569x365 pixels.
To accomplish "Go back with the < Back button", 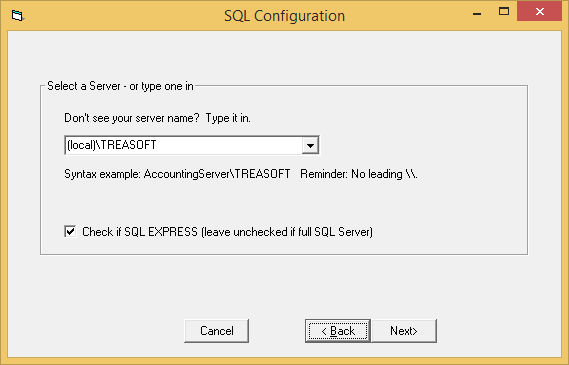I will [338, 331].
